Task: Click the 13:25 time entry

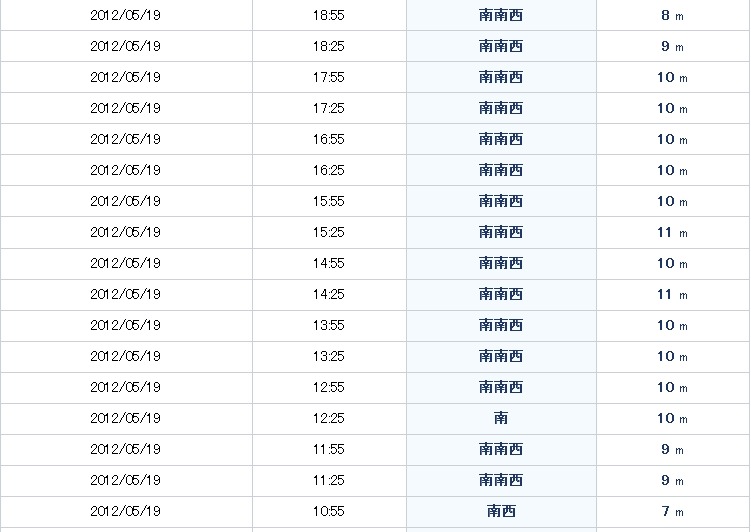Action: (329, 356)
